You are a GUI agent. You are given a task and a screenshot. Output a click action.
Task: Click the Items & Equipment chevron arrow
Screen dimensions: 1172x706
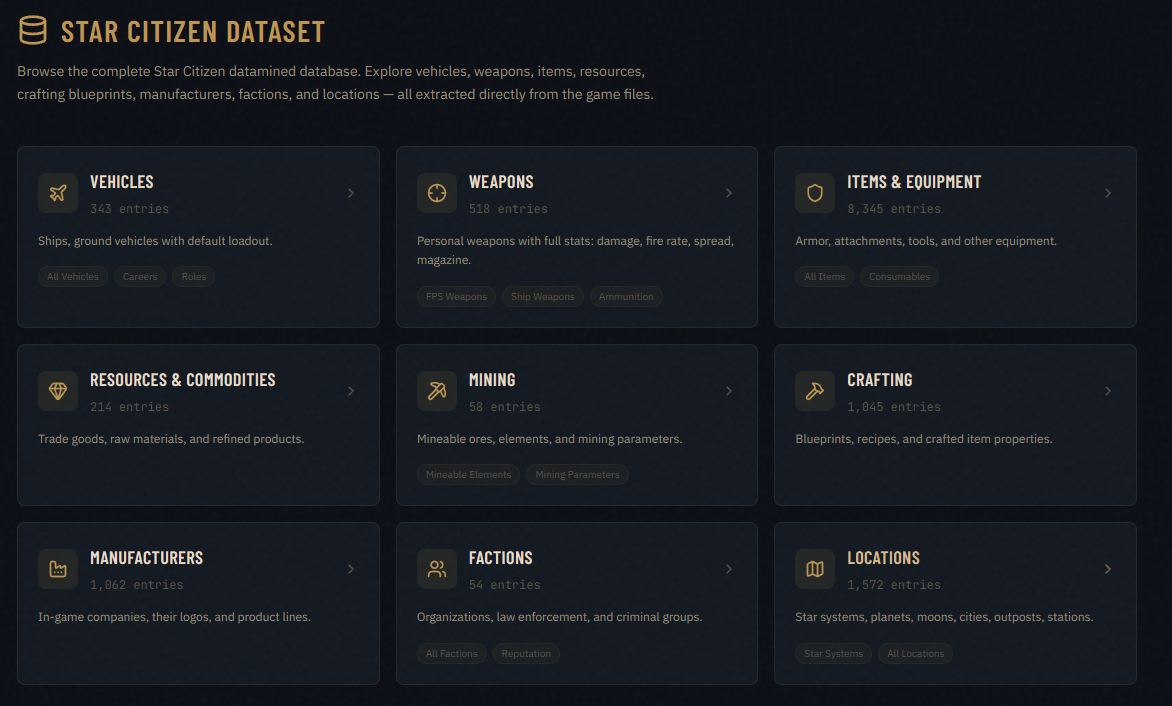point(1108,193)
